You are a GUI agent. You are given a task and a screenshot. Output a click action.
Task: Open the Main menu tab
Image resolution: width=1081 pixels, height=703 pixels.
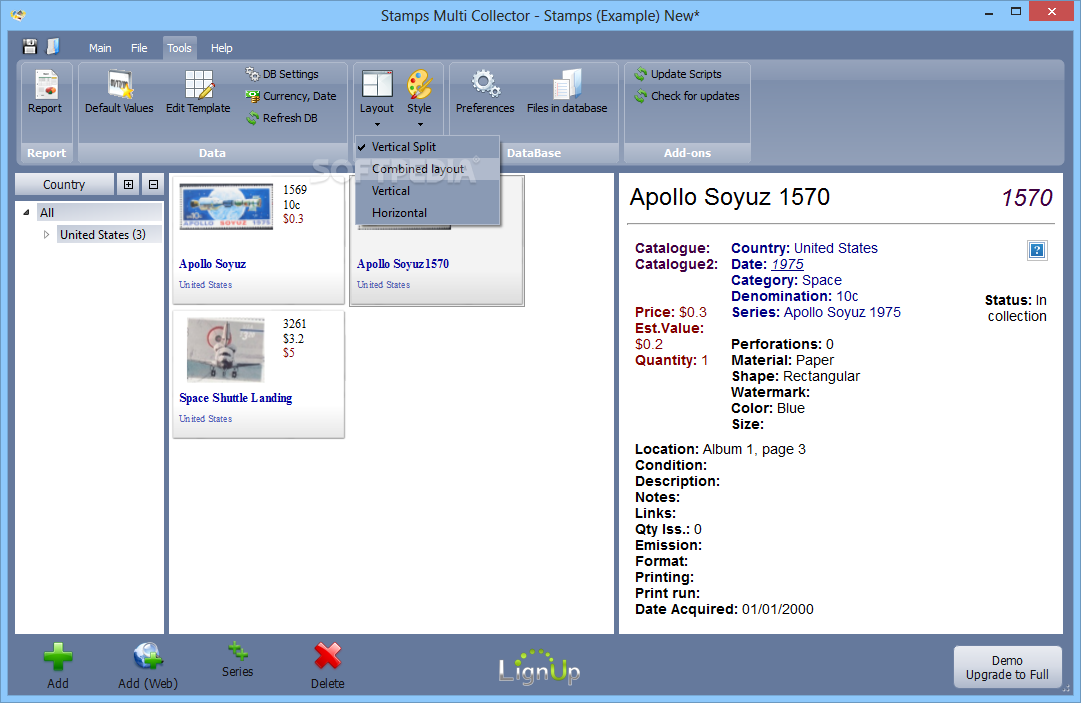pos(100,48)
